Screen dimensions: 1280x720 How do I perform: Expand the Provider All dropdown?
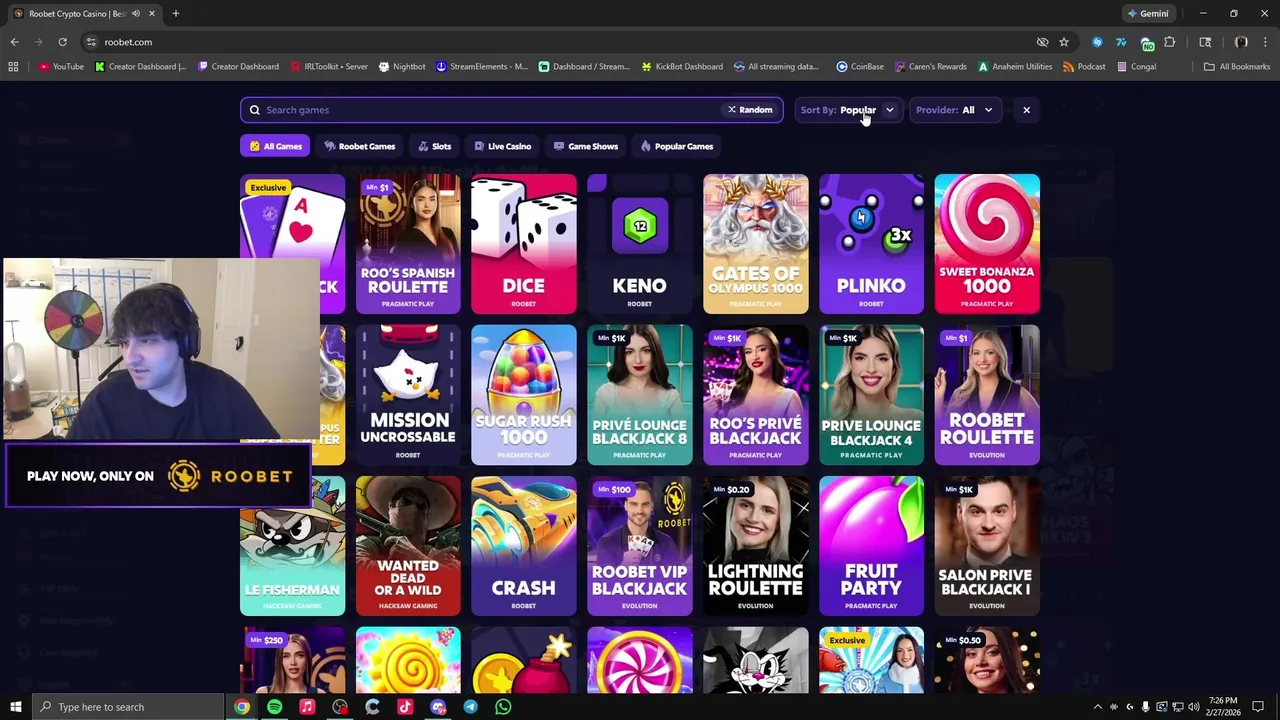click(955, 110)
